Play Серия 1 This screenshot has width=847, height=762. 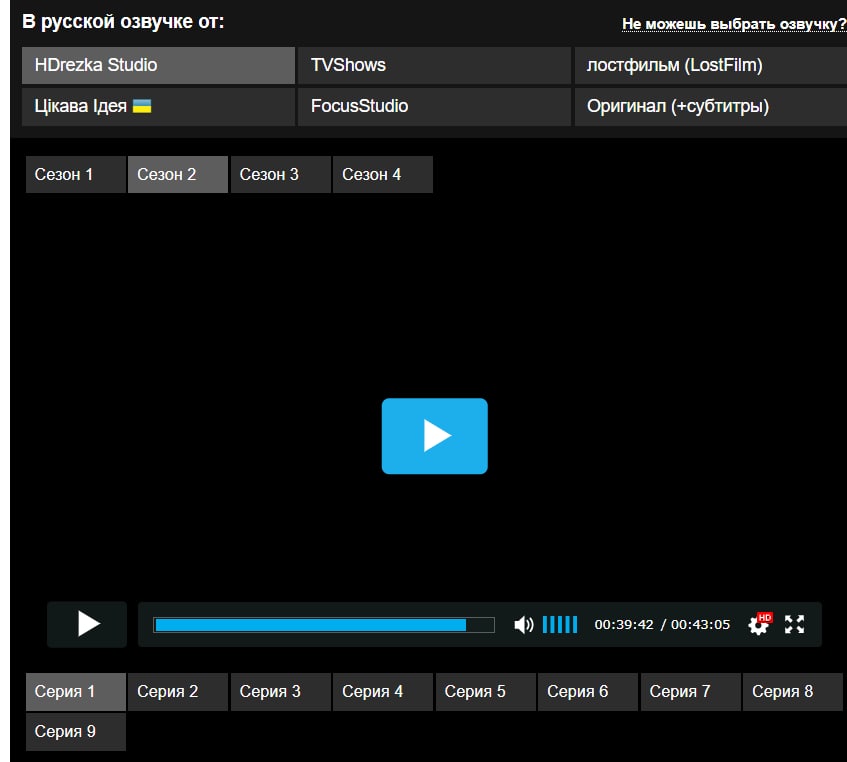click(76, 692)
